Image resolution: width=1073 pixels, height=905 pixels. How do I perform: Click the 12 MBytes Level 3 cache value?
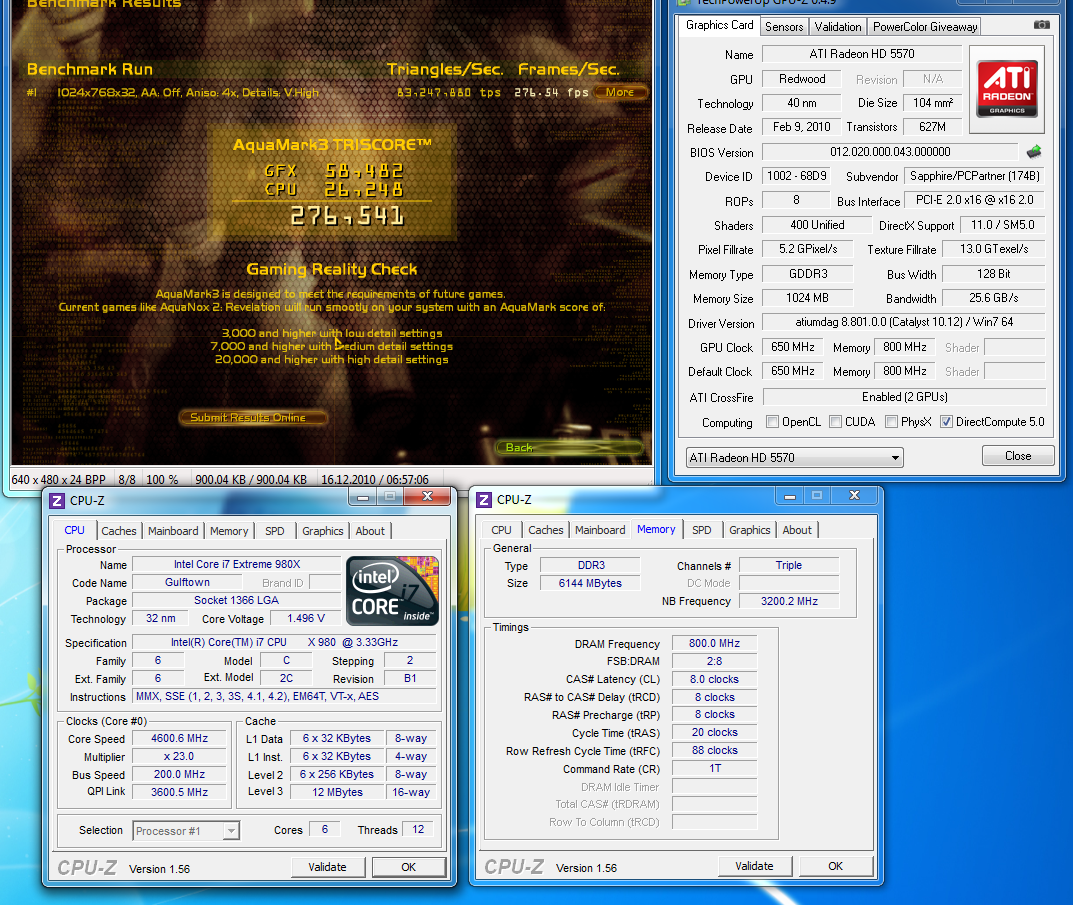point(337,792)
